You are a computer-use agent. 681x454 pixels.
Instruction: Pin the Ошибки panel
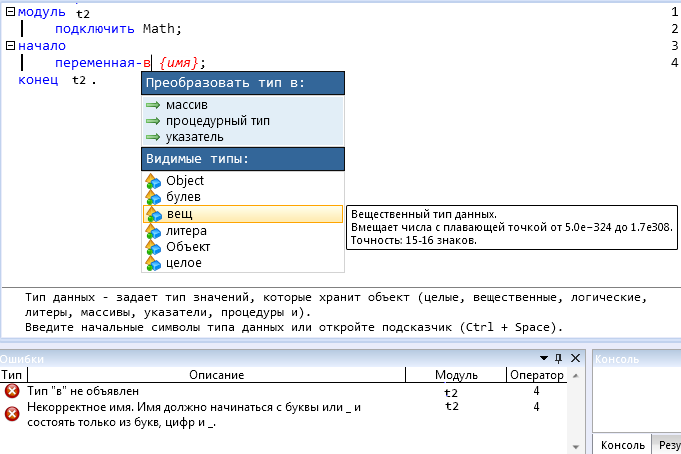click(x=559, y=358)
